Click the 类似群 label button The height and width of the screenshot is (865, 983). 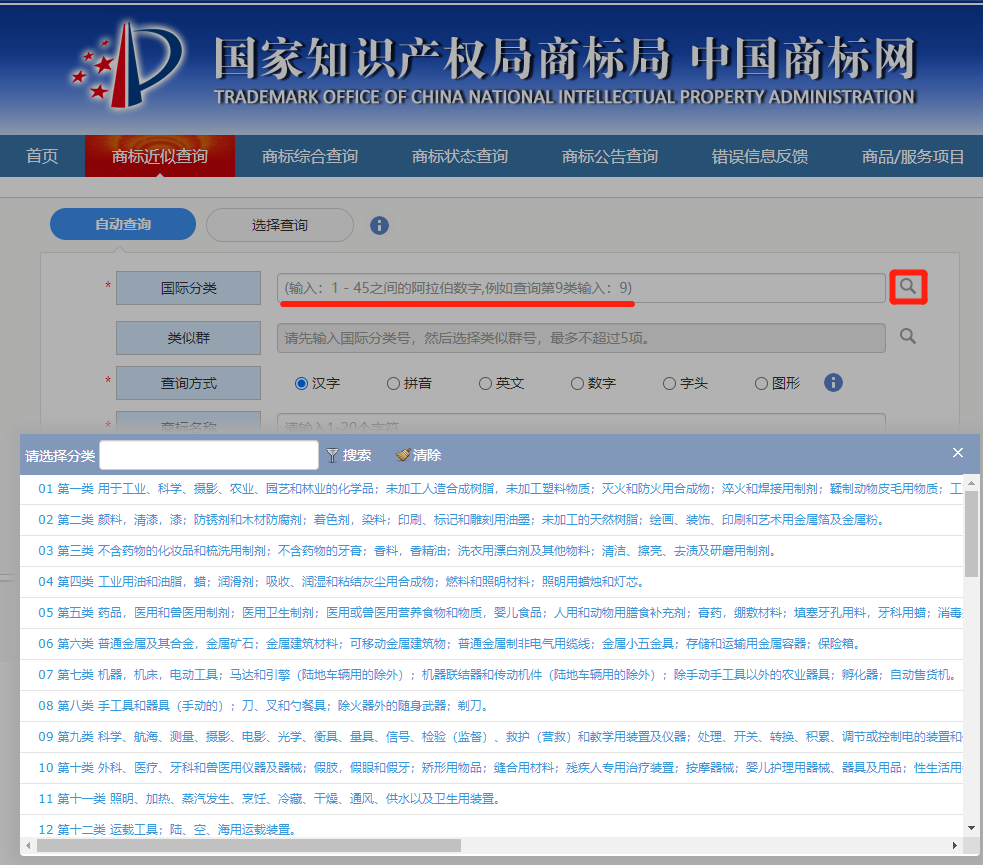pos(188,338)
